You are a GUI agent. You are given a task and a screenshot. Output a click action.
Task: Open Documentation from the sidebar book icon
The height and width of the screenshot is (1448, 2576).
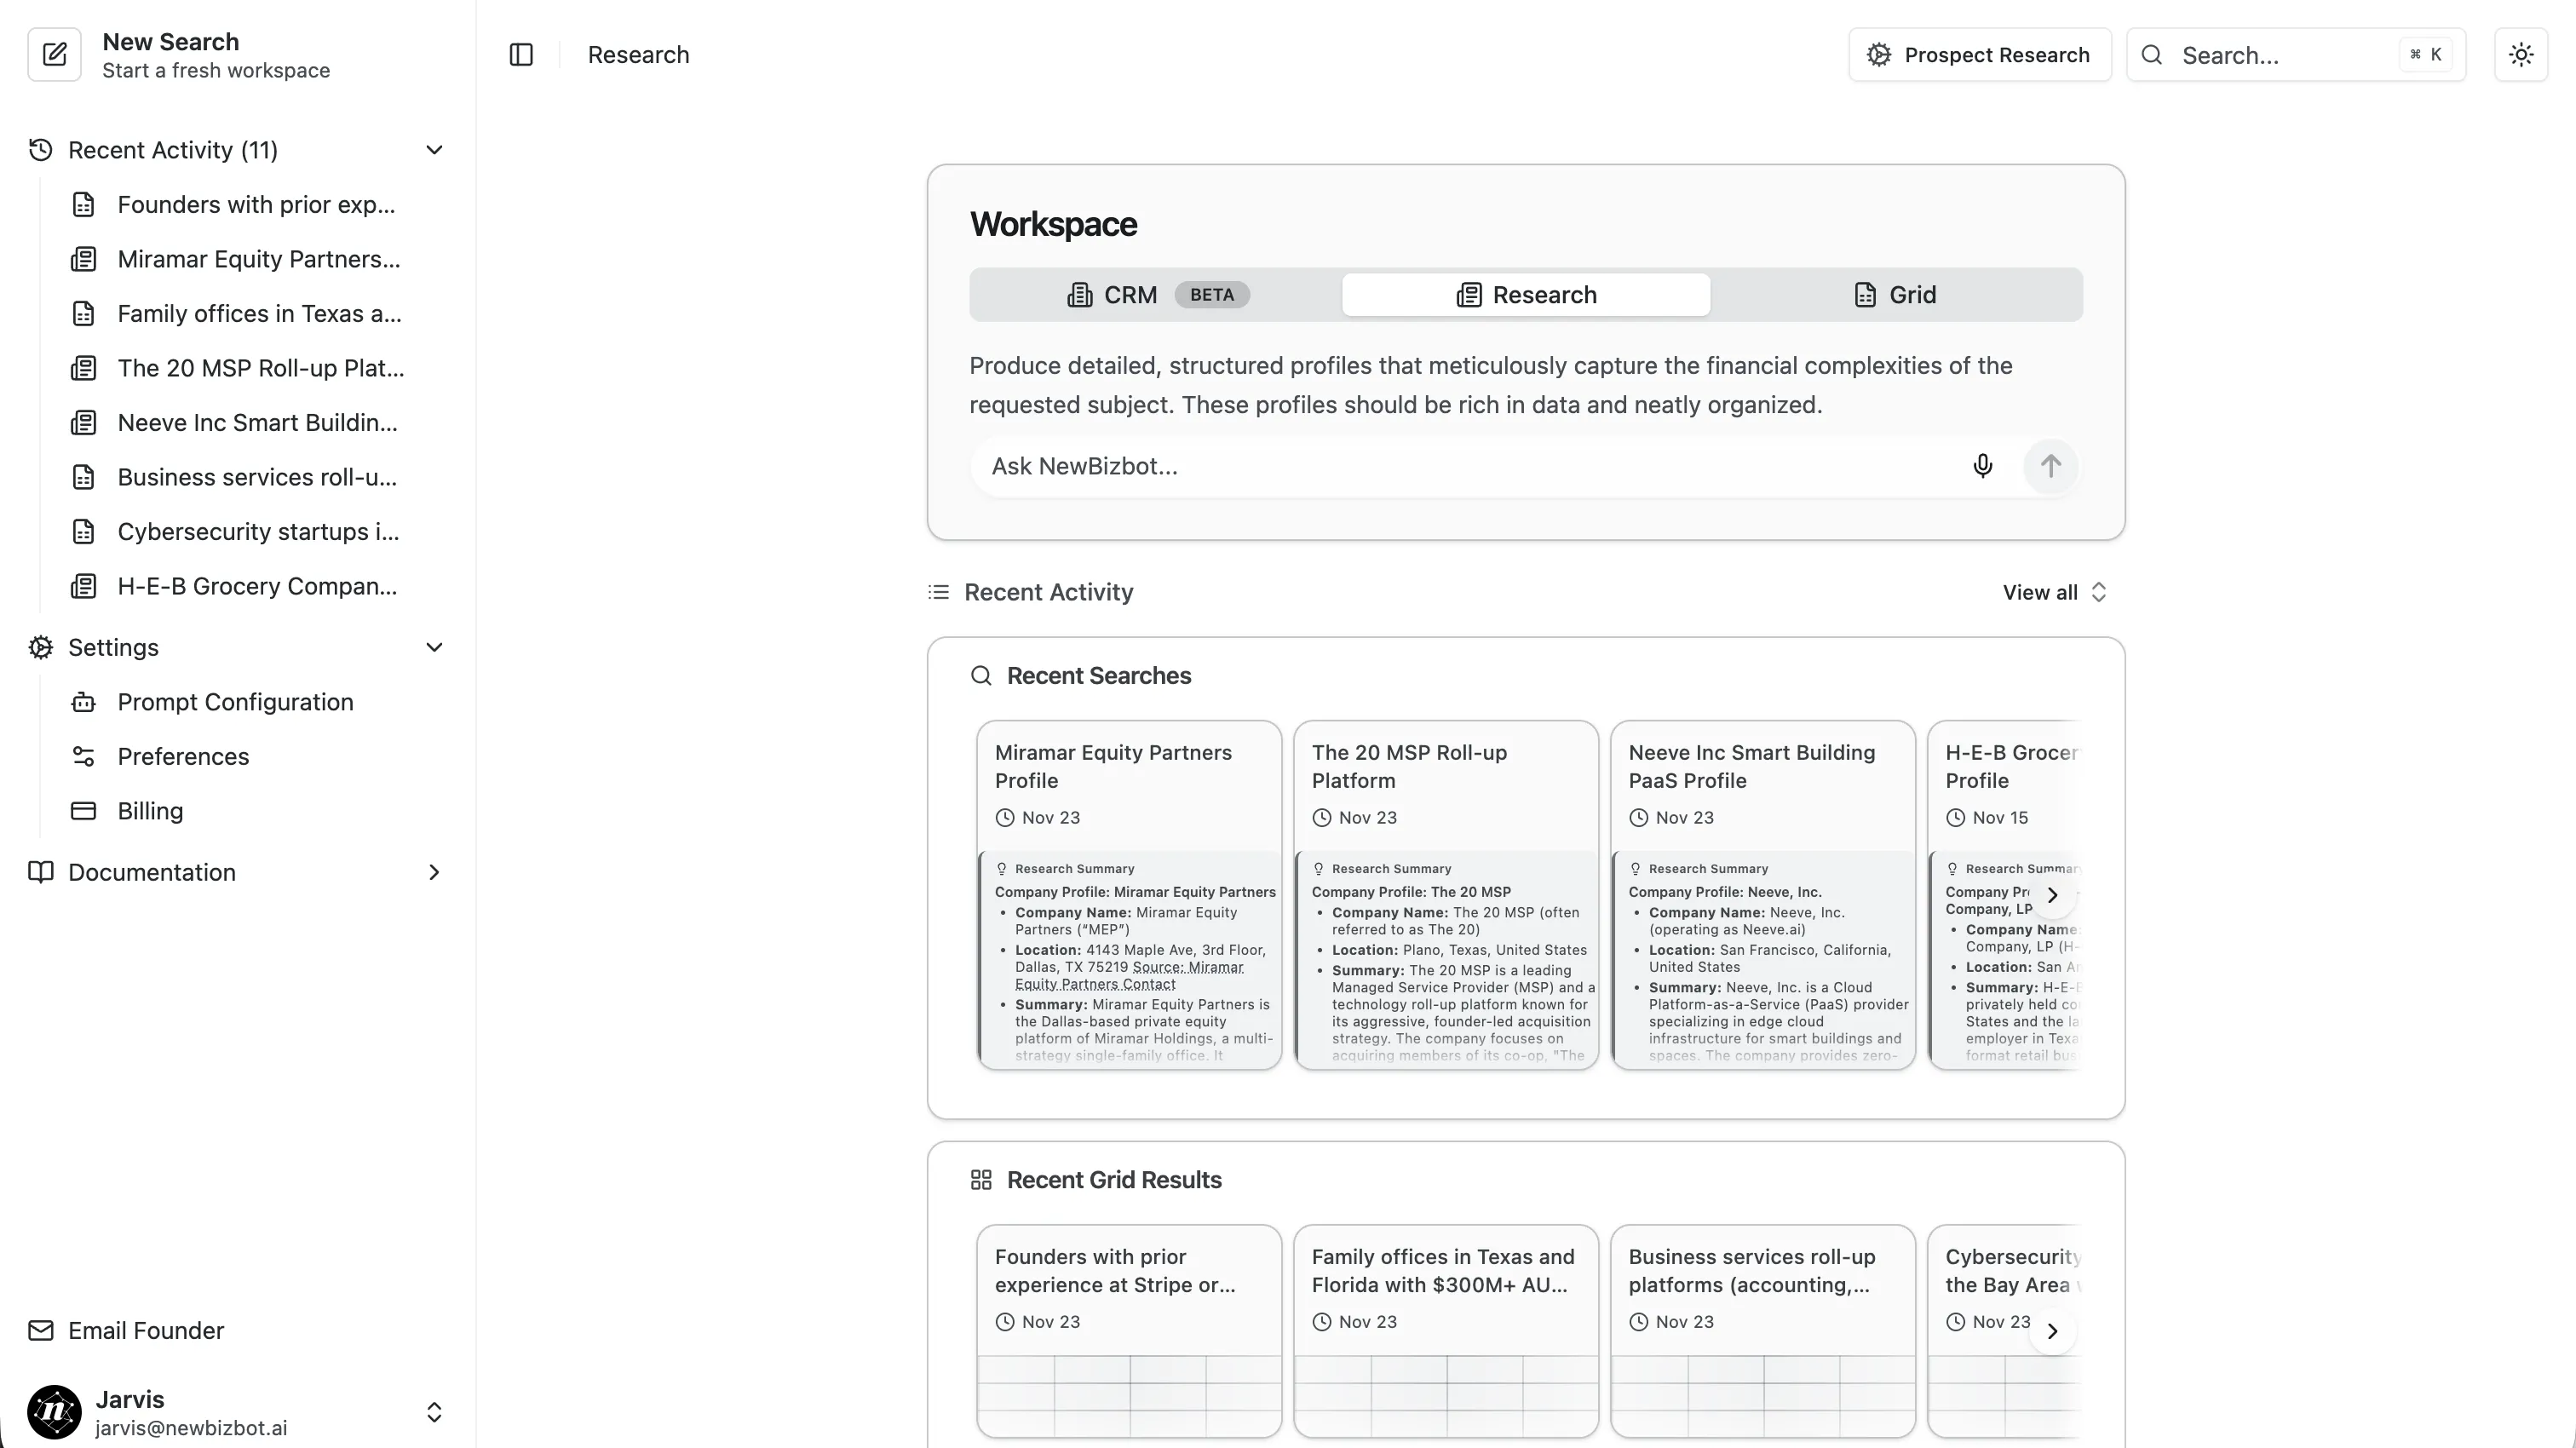(40, 872)
